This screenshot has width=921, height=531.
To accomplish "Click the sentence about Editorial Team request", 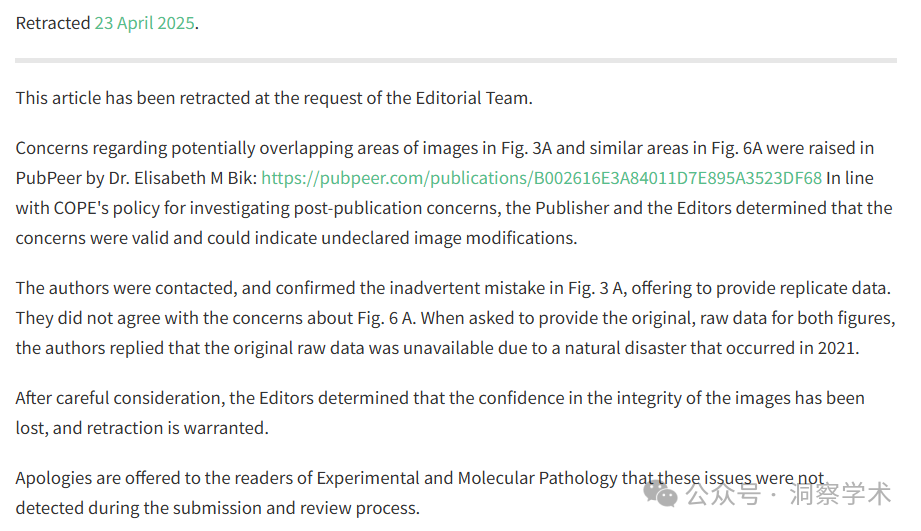I will 274,98.
